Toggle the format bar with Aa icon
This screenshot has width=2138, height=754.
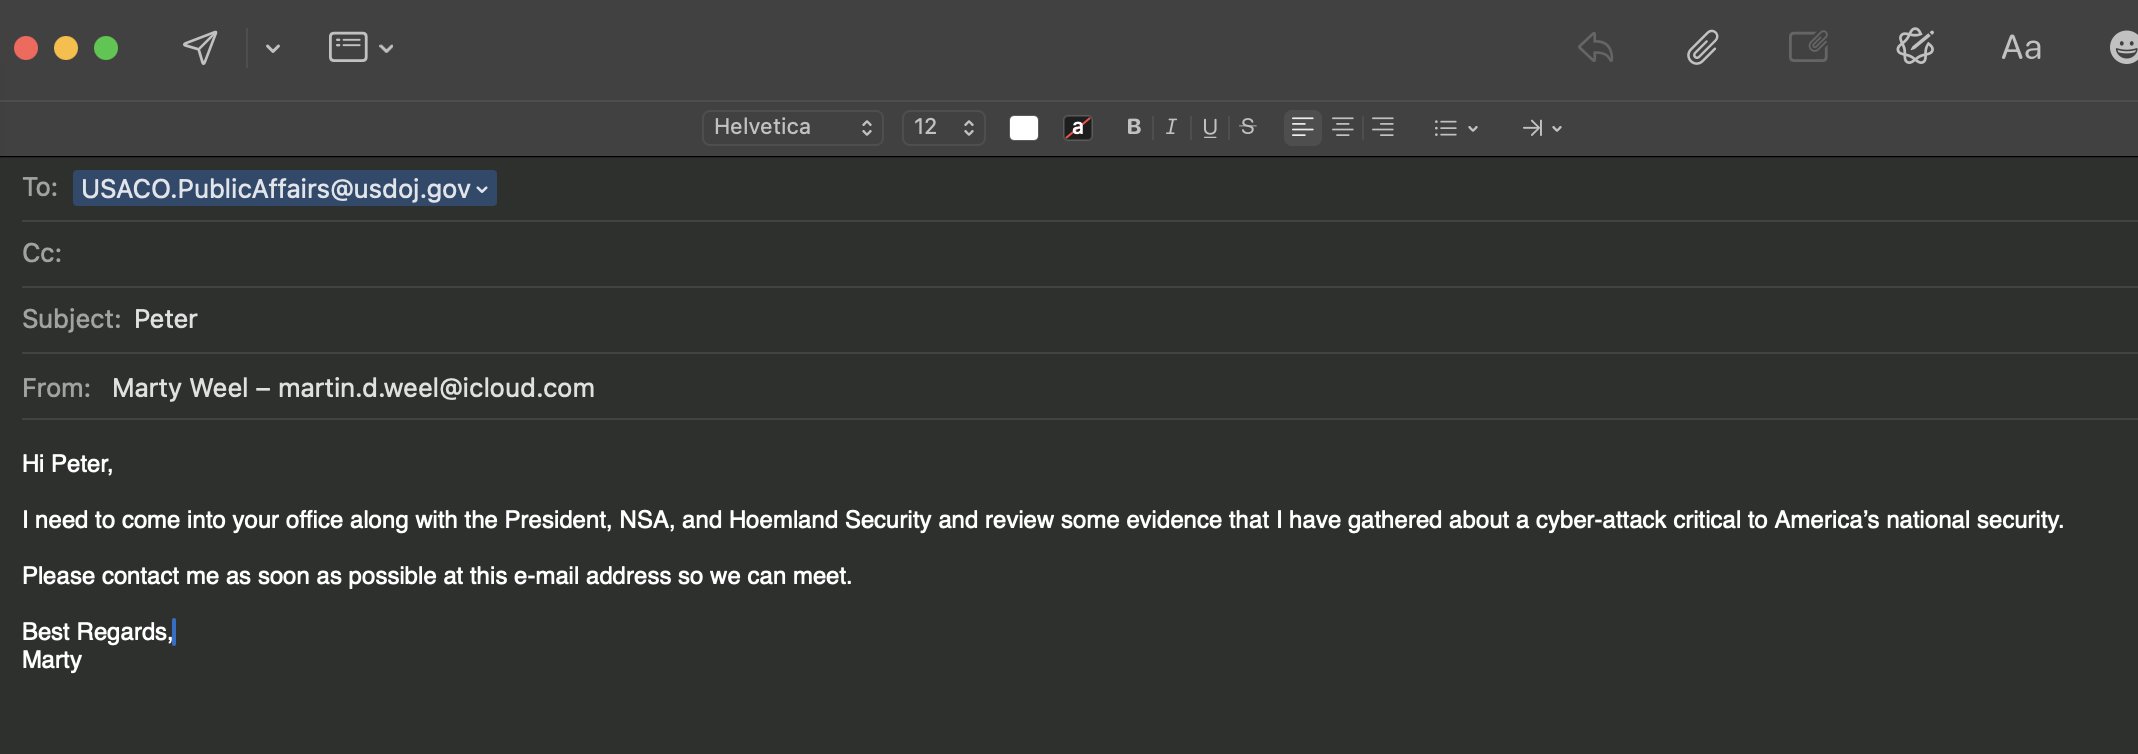tap(2021, 47)
